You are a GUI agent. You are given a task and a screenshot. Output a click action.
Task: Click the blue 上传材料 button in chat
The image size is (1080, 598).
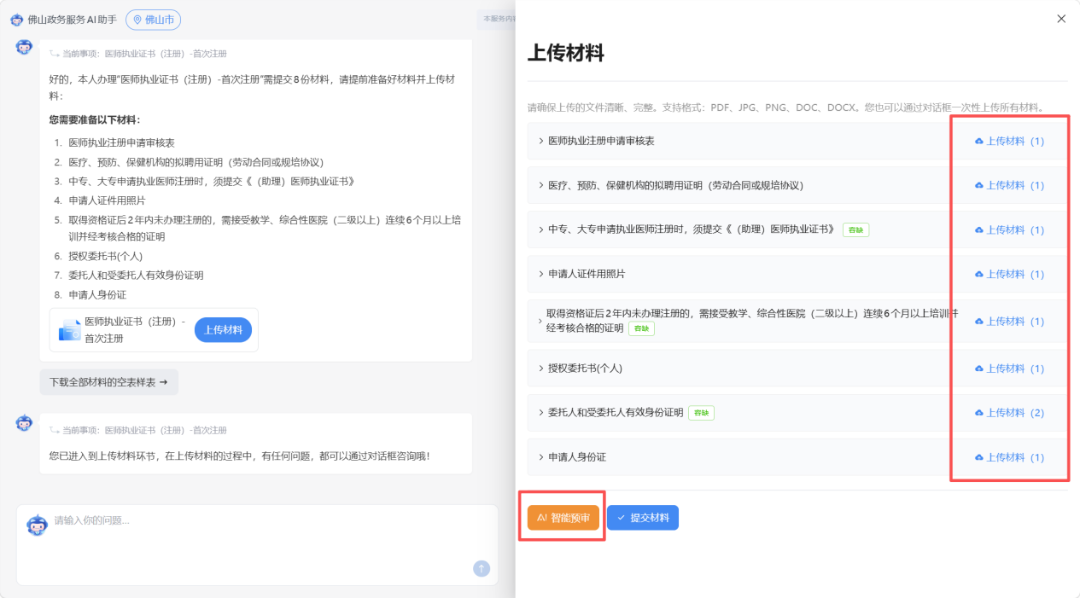223,330
